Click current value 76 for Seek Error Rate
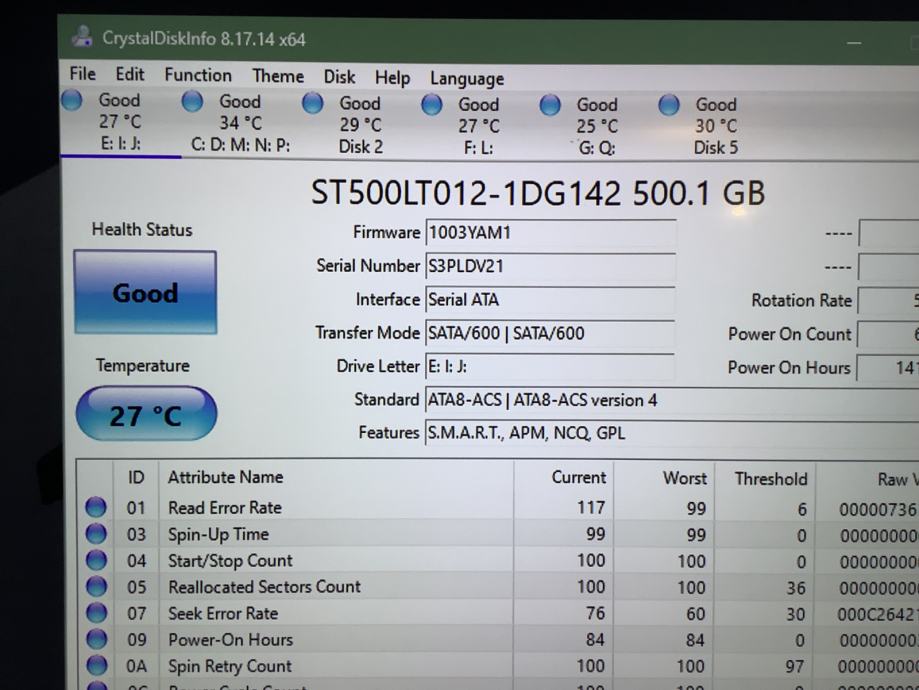Viewport: 919px width, 690px height. click(595, 613)
